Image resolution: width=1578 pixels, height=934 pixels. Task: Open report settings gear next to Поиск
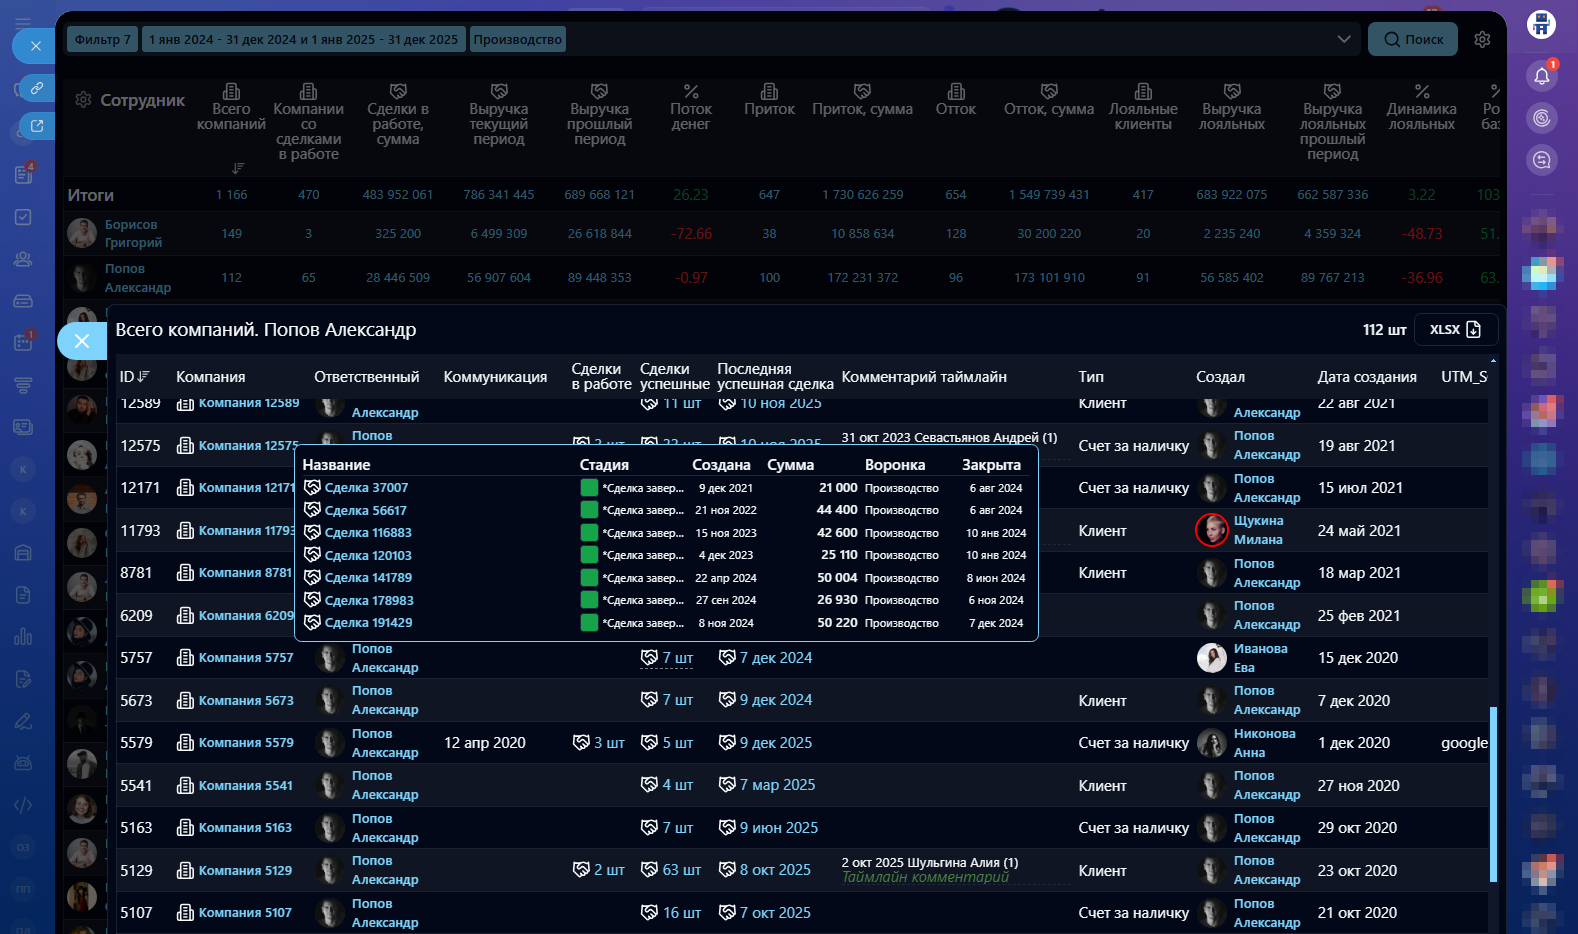click(x=1482, y=39)
